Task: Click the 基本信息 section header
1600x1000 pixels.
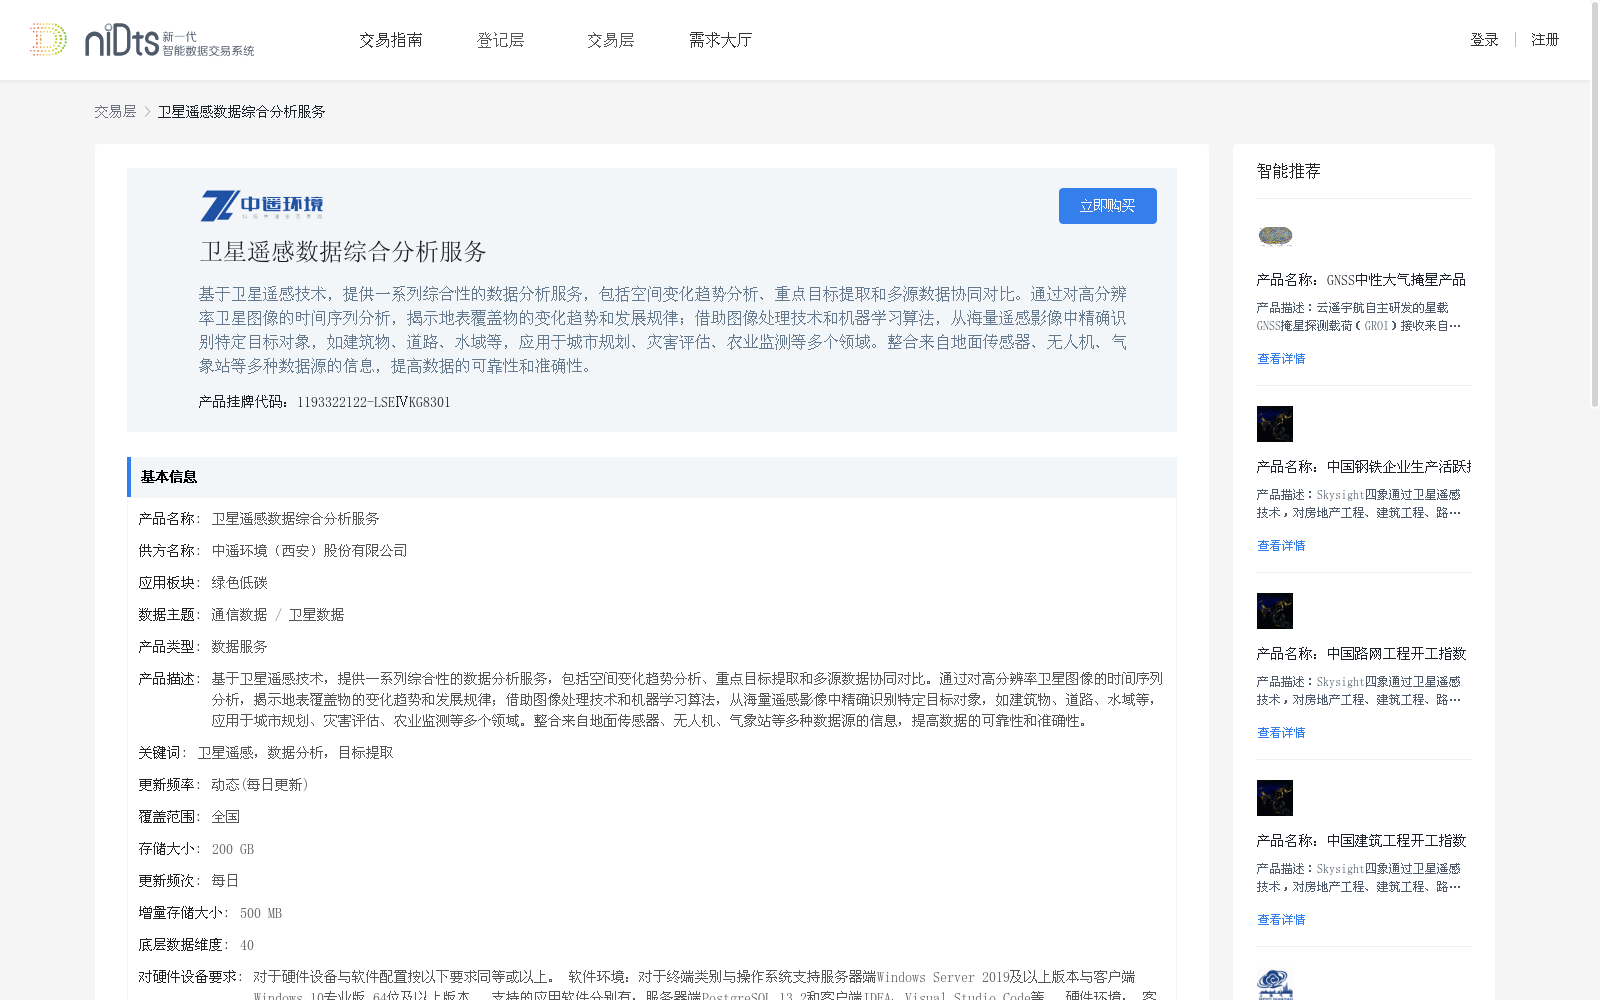Action: tap(651, 477)
